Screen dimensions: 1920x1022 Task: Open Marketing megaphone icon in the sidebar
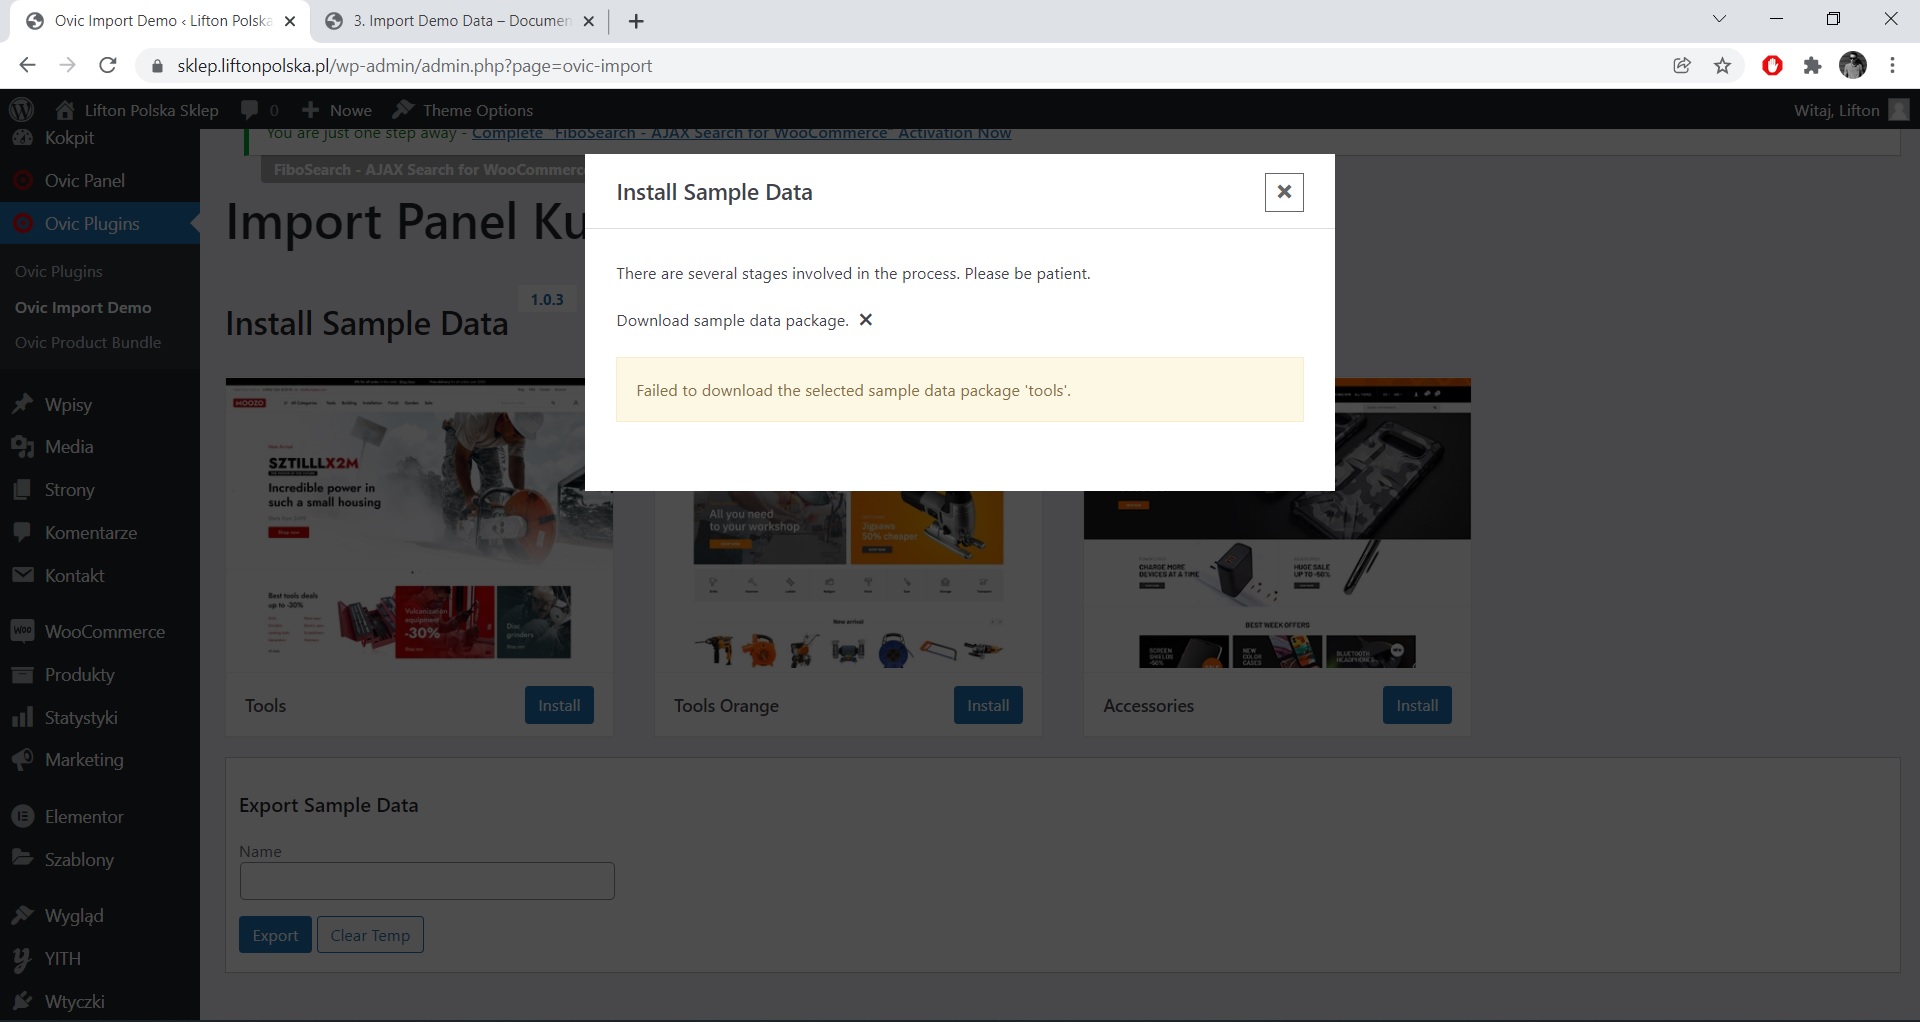coord(22,760)
